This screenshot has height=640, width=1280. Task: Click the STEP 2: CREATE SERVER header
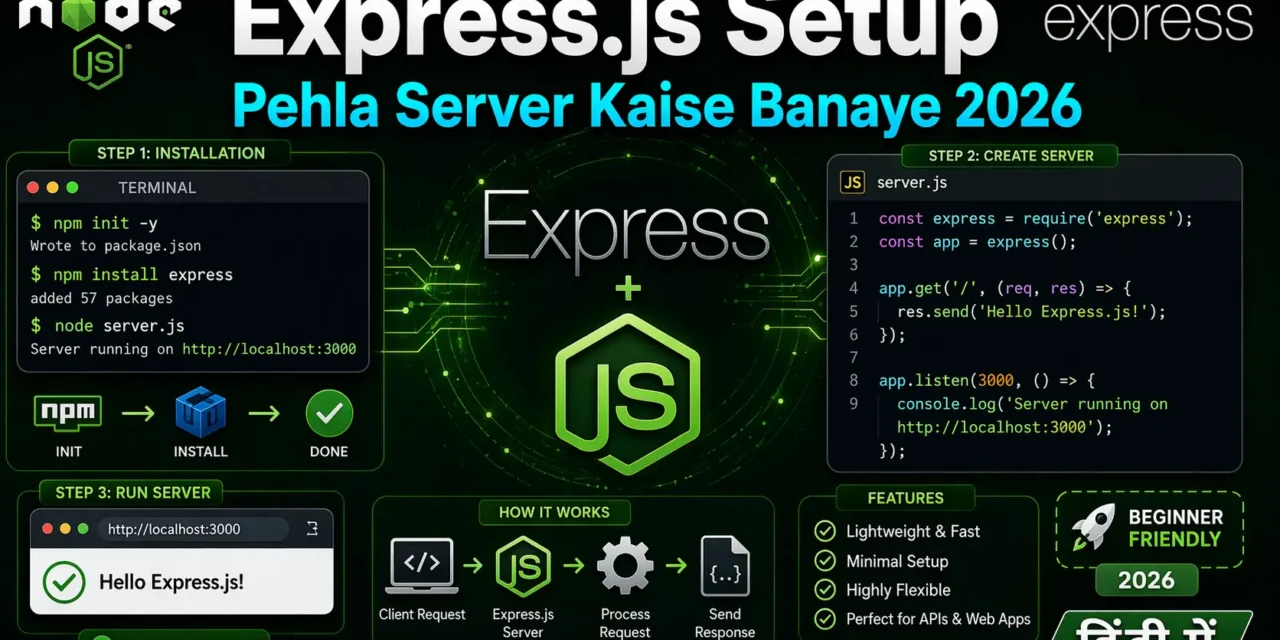point(1011,155)
